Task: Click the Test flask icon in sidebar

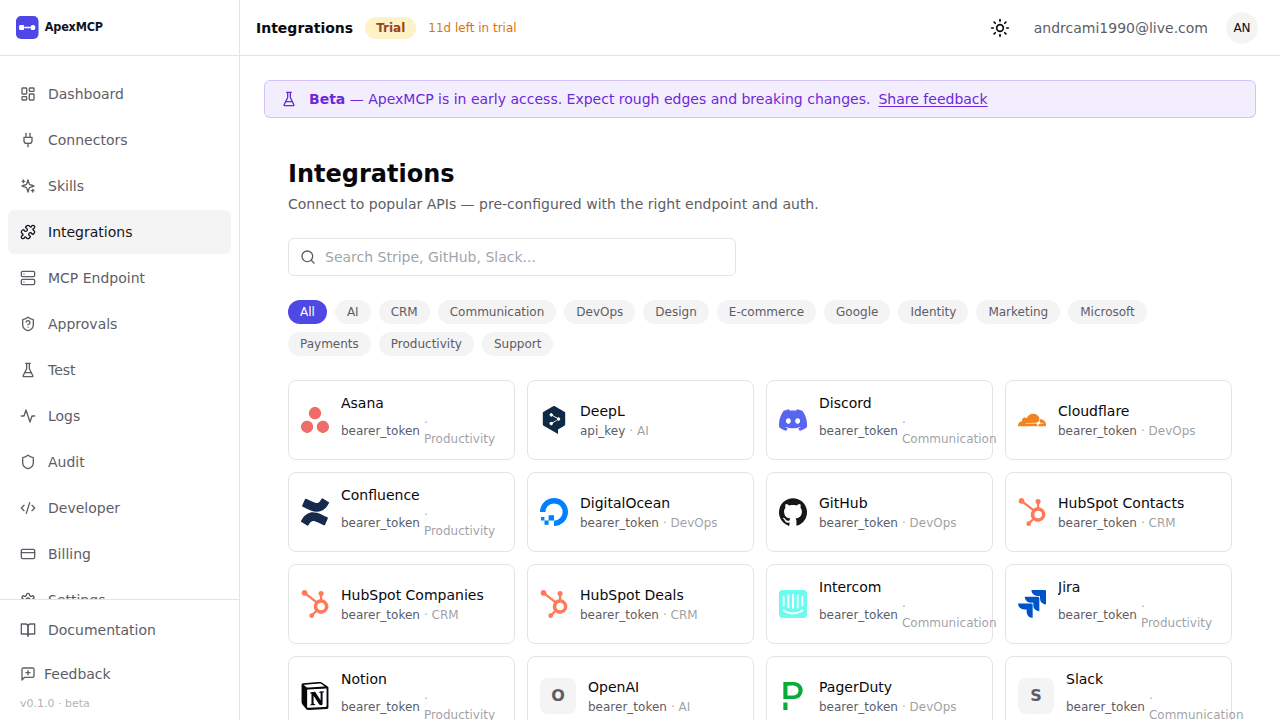Action: click(x=28, y=370)
